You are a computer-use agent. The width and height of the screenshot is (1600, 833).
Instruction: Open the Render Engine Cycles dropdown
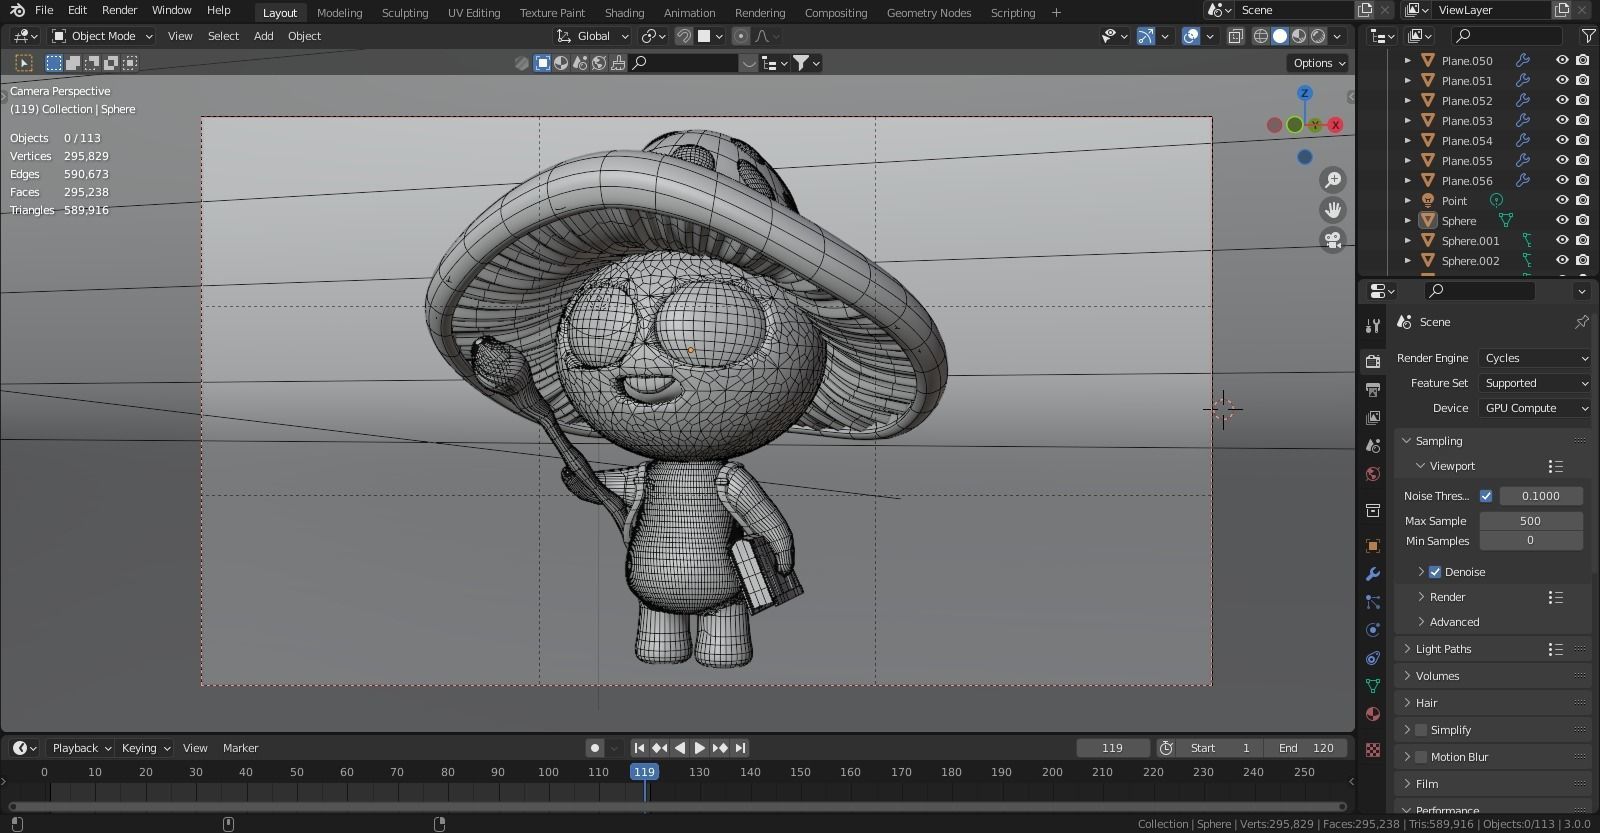tap(1535, 358)
